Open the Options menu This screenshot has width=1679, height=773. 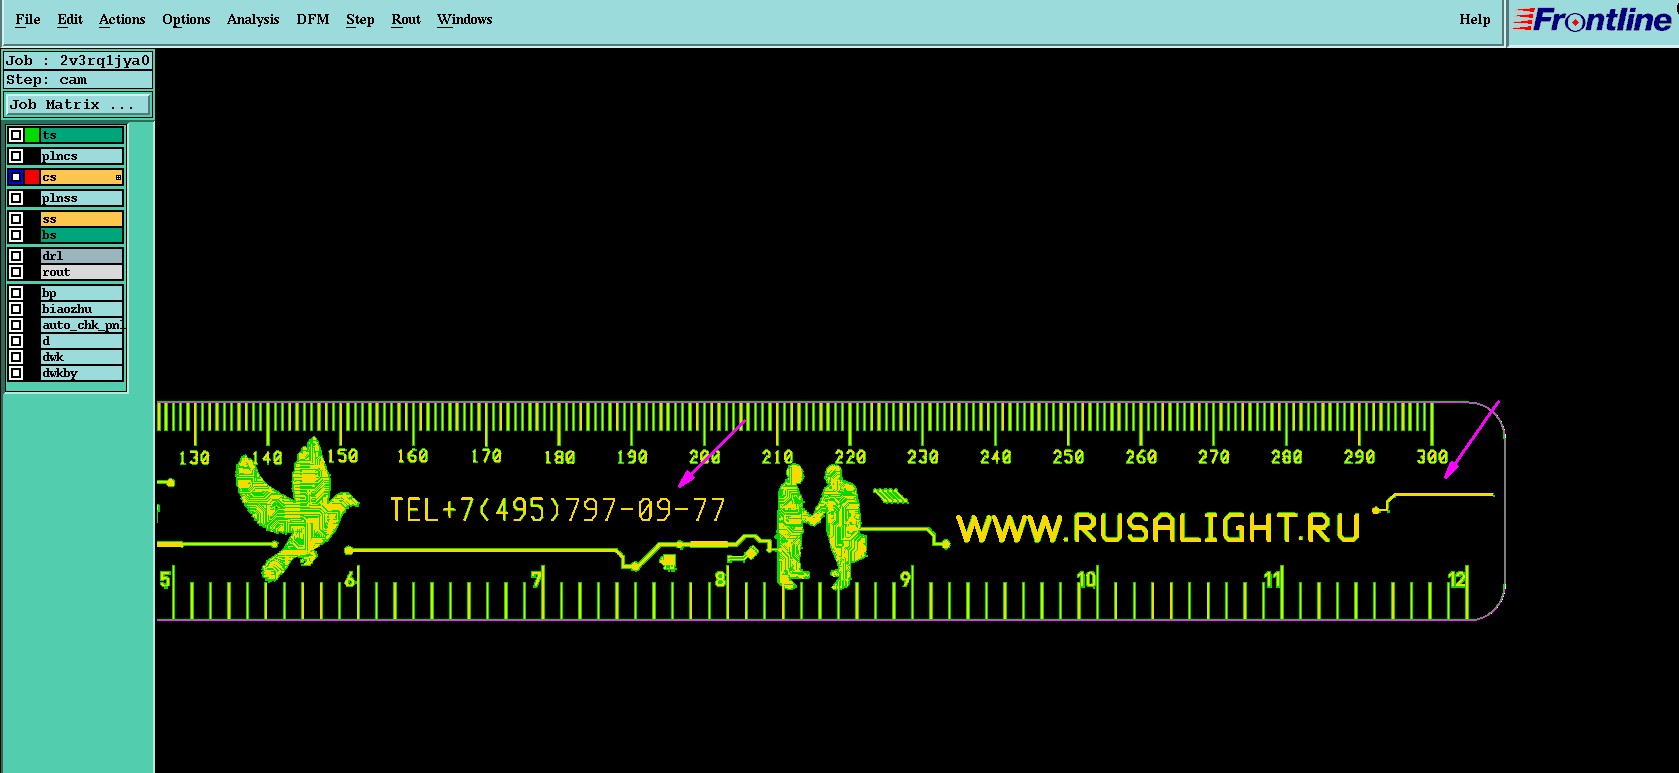(186, 19)
